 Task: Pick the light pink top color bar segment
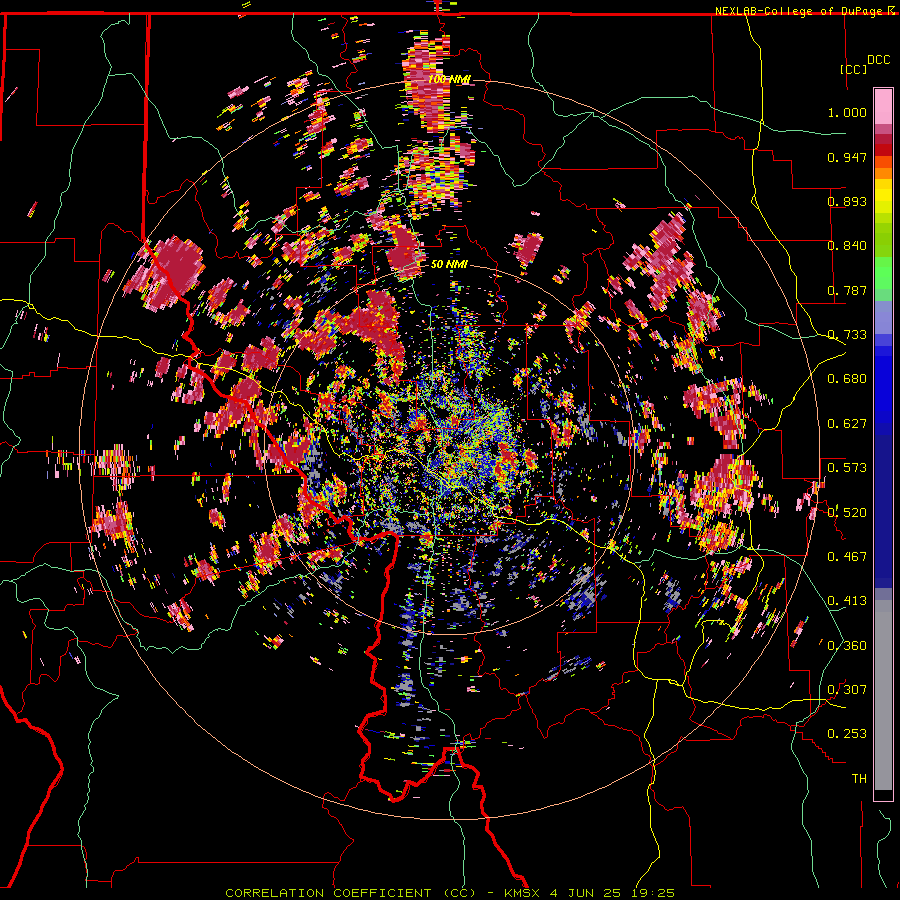click(883, 107)
